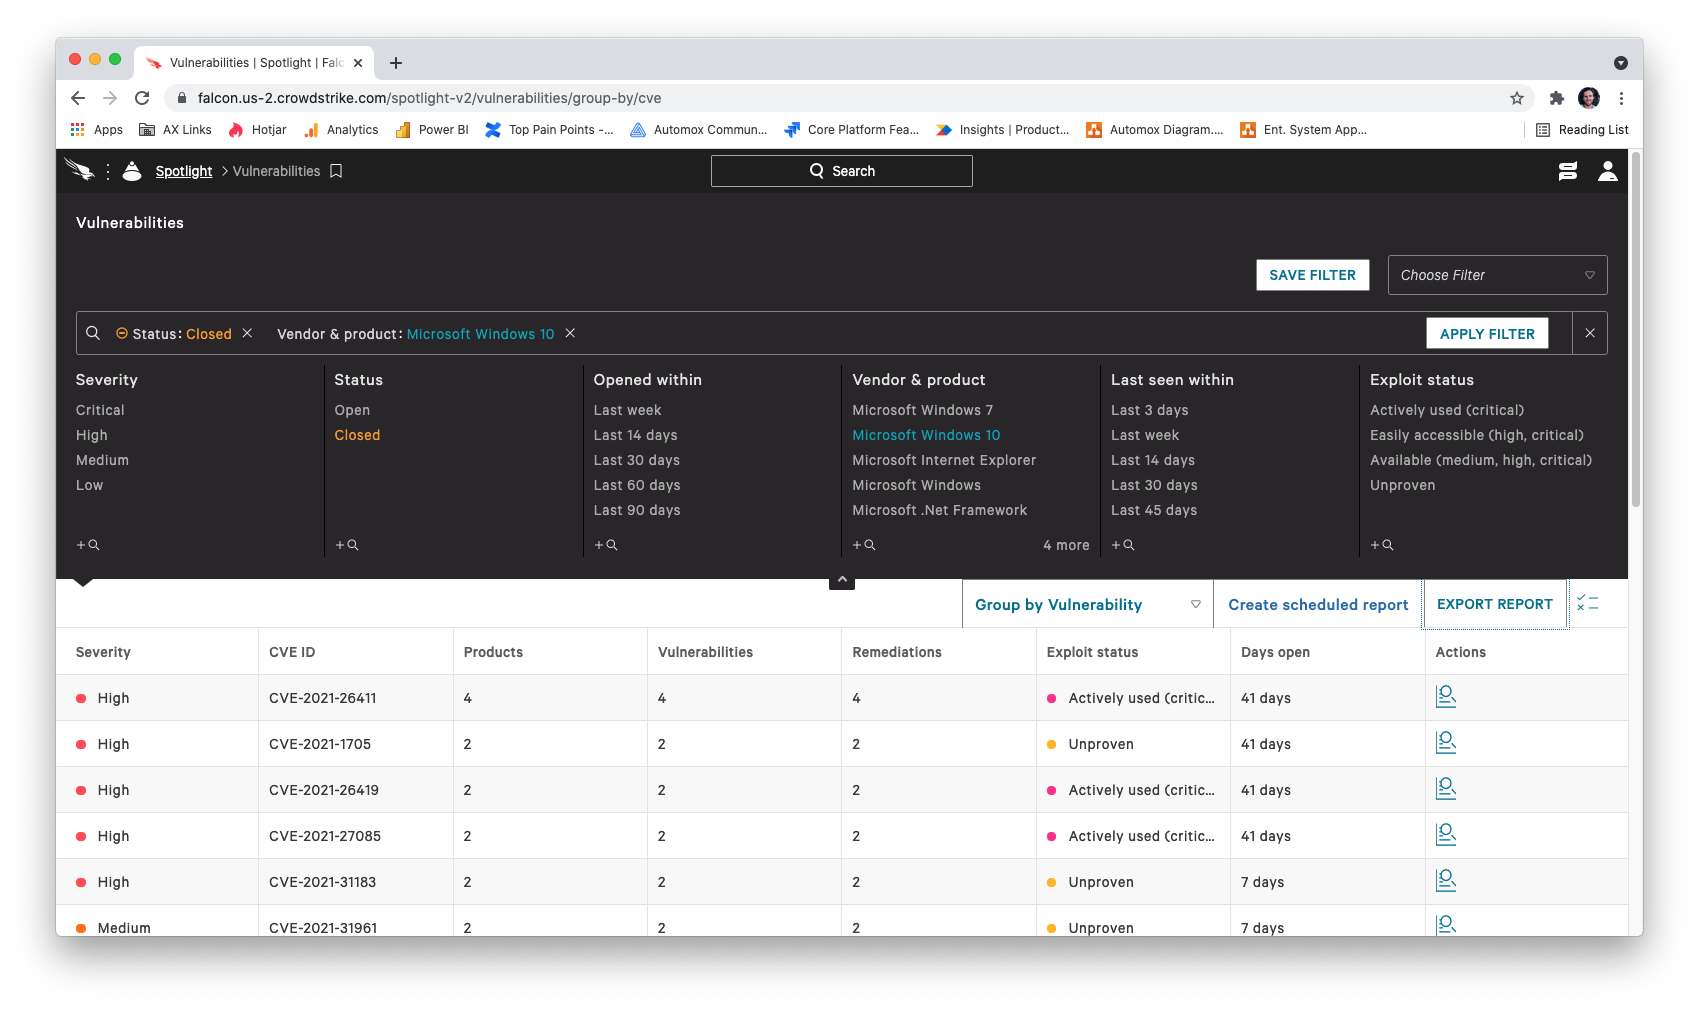Bookmark the Vulnerabilities page
This screenshot has width=1699, height=1010.
coord(336,171)
